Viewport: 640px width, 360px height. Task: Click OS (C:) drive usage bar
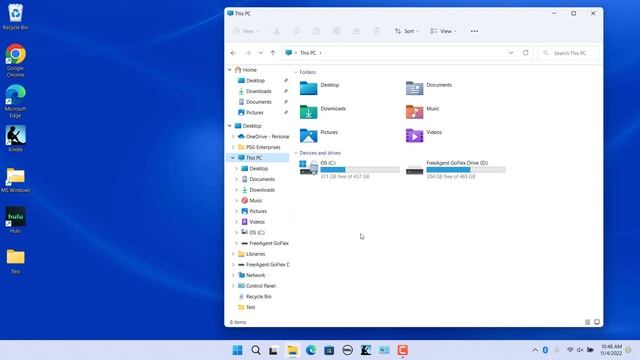[x=360, y=170]
